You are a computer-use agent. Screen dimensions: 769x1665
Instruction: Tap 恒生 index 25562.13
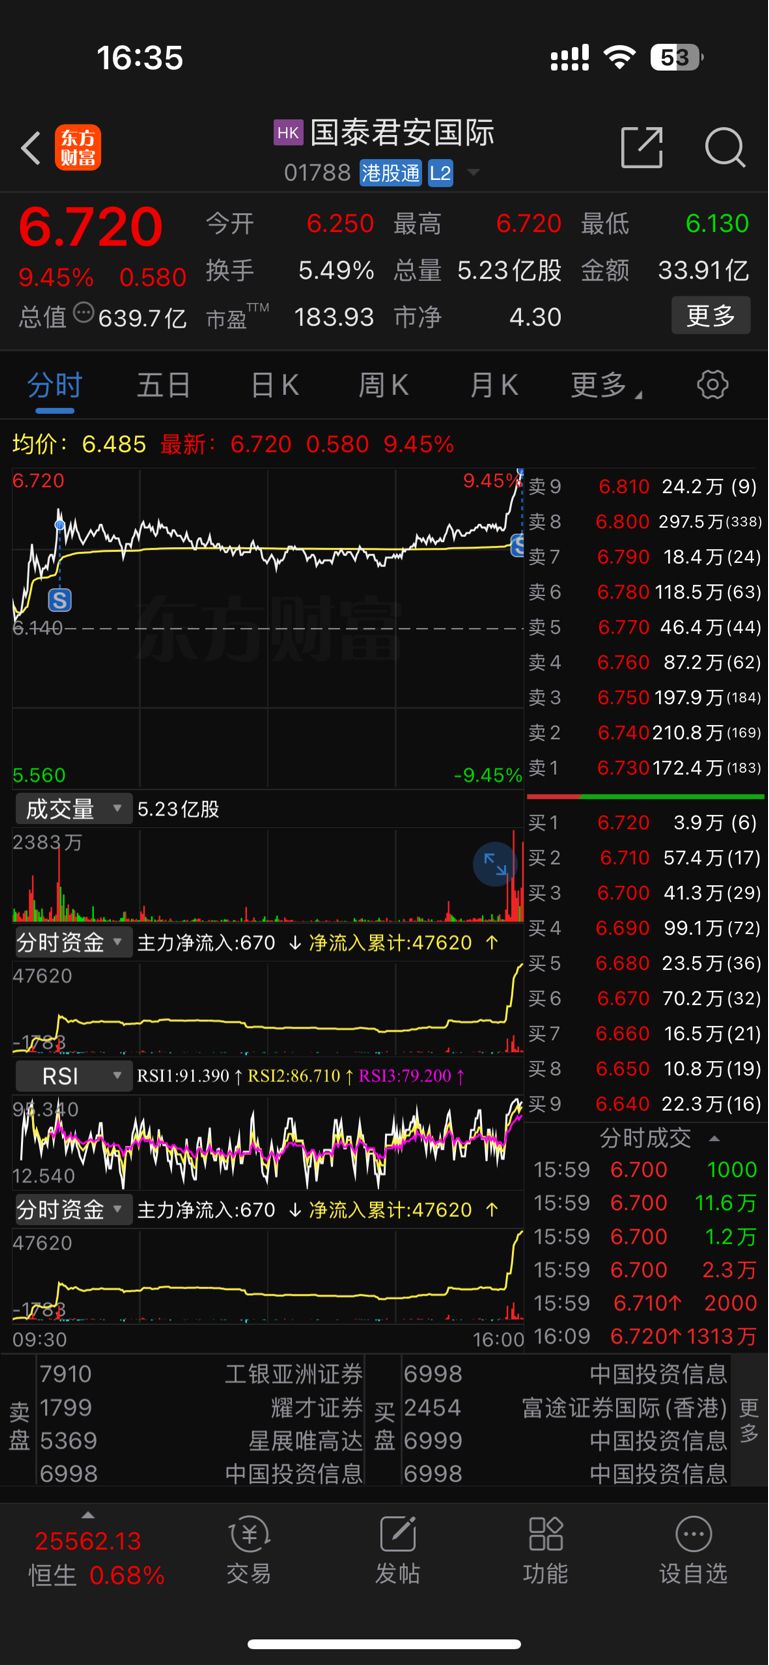[88, 1541]
